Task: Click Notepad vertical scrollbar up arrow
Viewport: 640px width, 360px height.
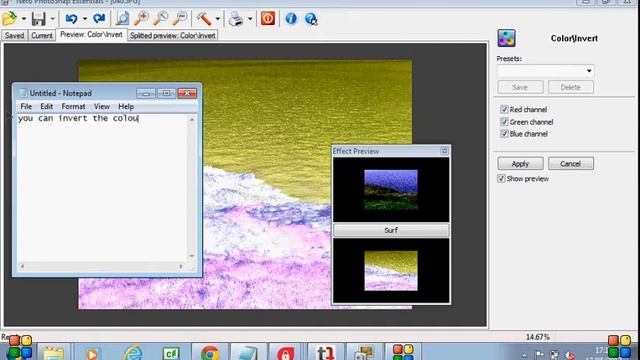Action: tap(192, 120)
